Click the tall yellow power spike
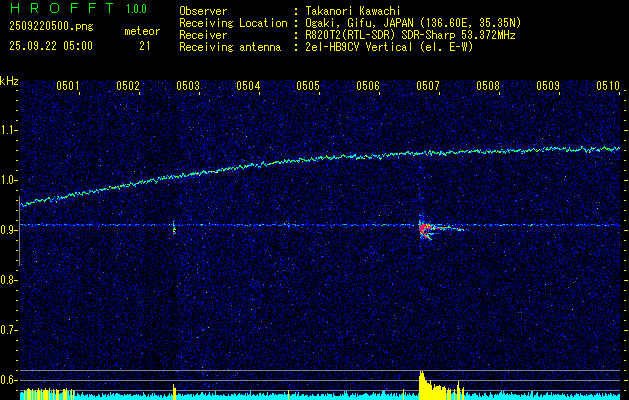Screen dimensions: 629x400 (x=421, y=383)
